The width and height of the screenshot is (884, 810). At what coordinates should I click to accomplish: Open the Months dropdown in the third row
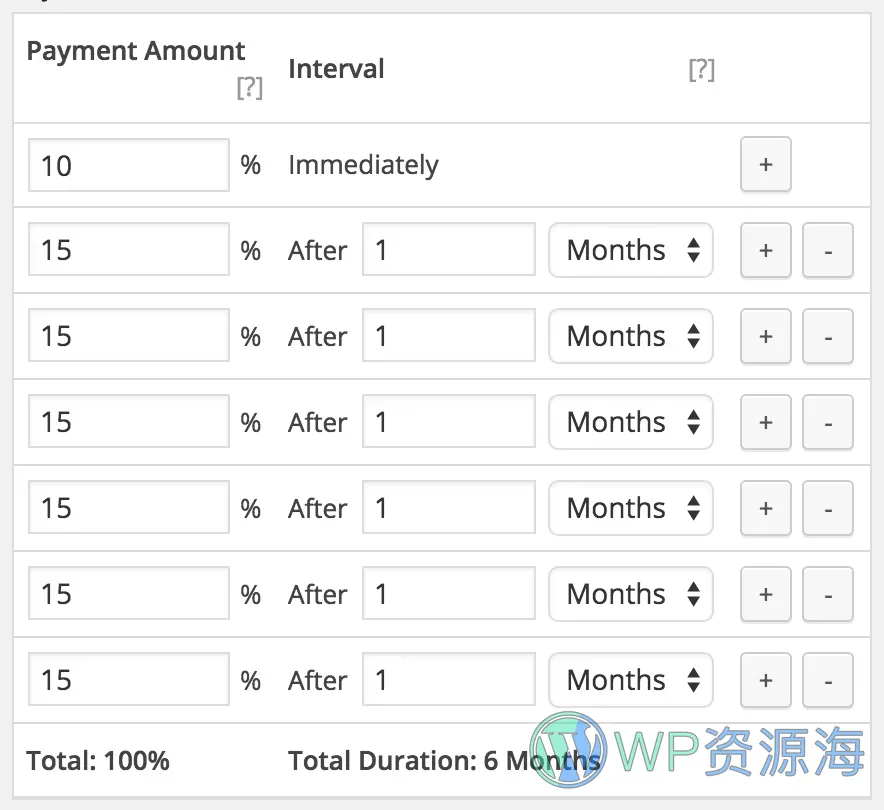631,337
